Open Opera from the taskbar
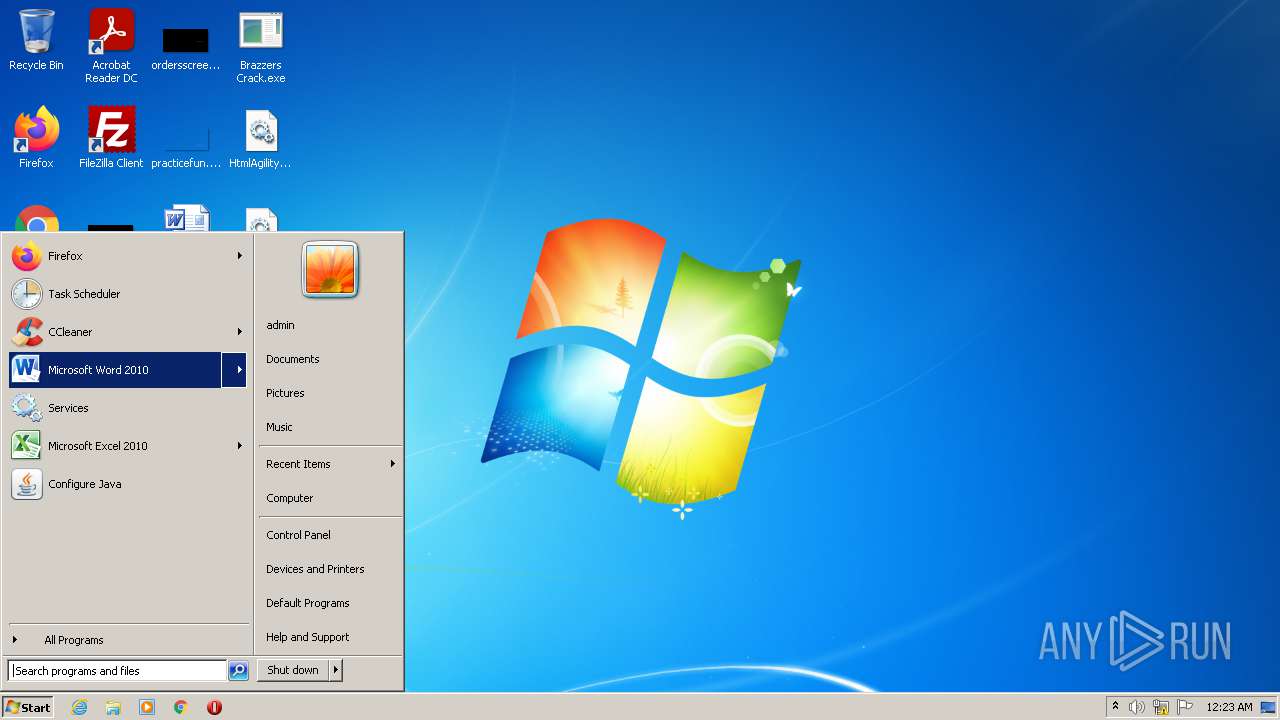The image size is (1280, 720). [214, 707]
